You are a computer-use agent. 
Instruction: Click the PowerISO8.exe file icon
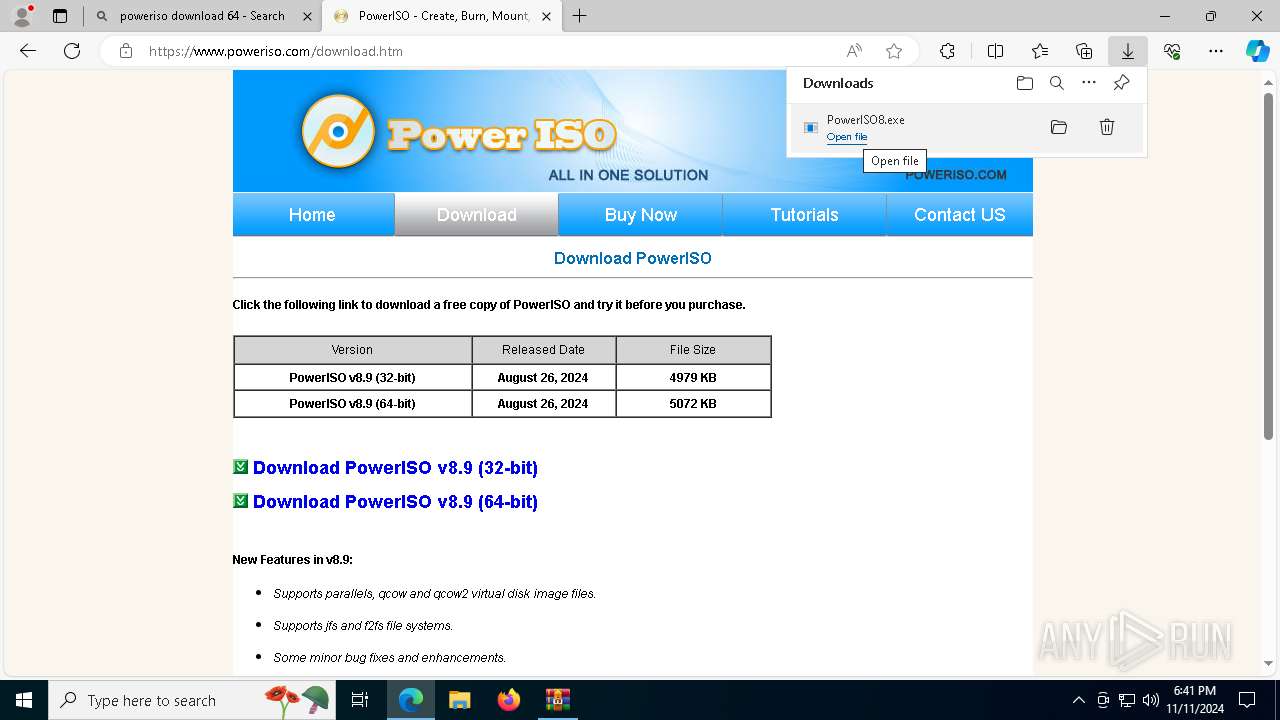pyautogui.click(x=811, y=127)
